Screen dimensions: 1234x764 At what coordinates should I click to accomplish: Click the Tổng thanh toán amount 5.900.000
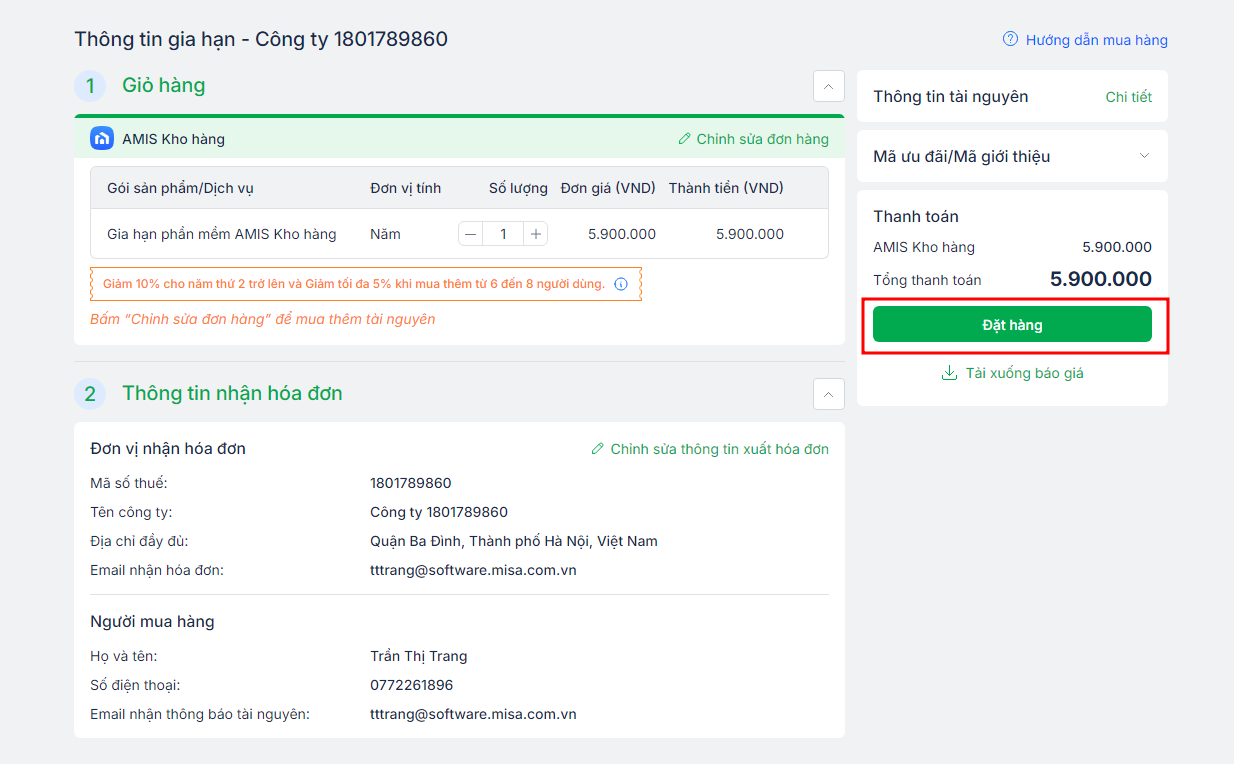point(1101,280)
